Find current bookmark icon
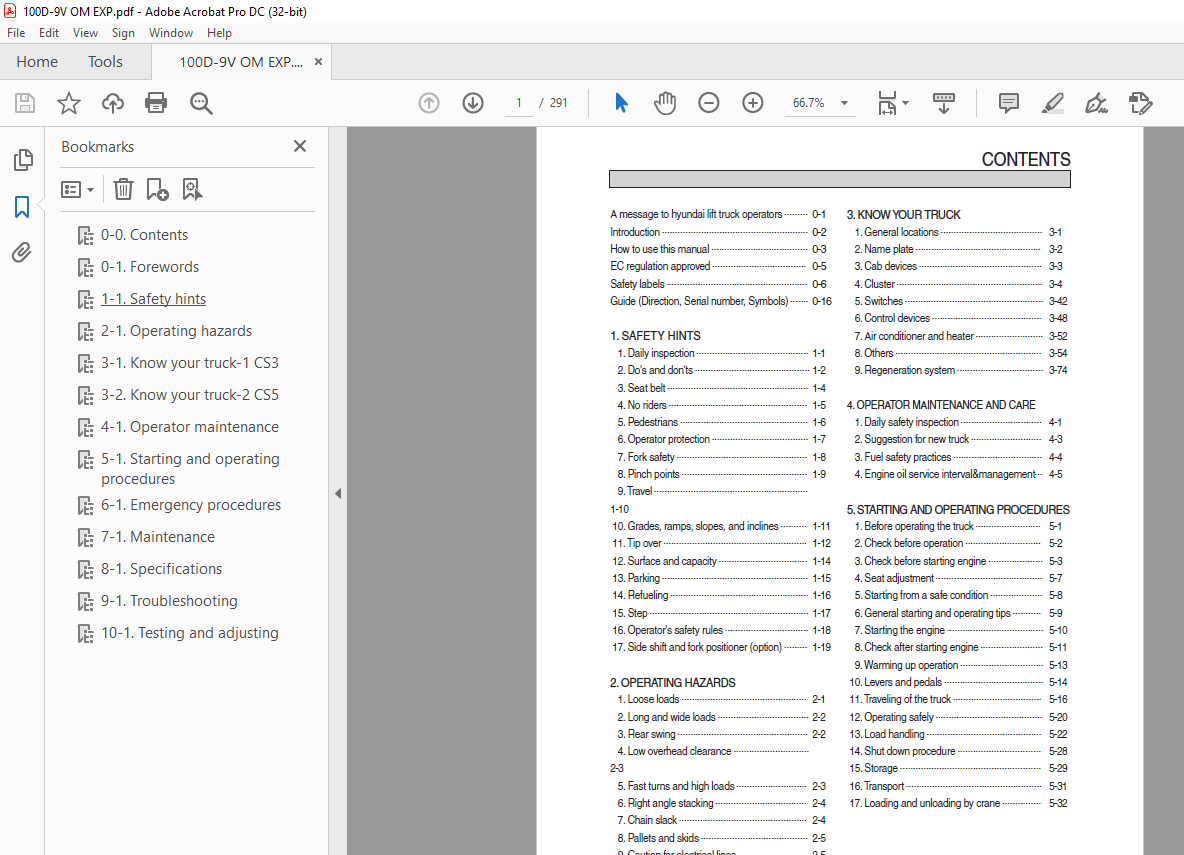 click(x=192, y=189)
